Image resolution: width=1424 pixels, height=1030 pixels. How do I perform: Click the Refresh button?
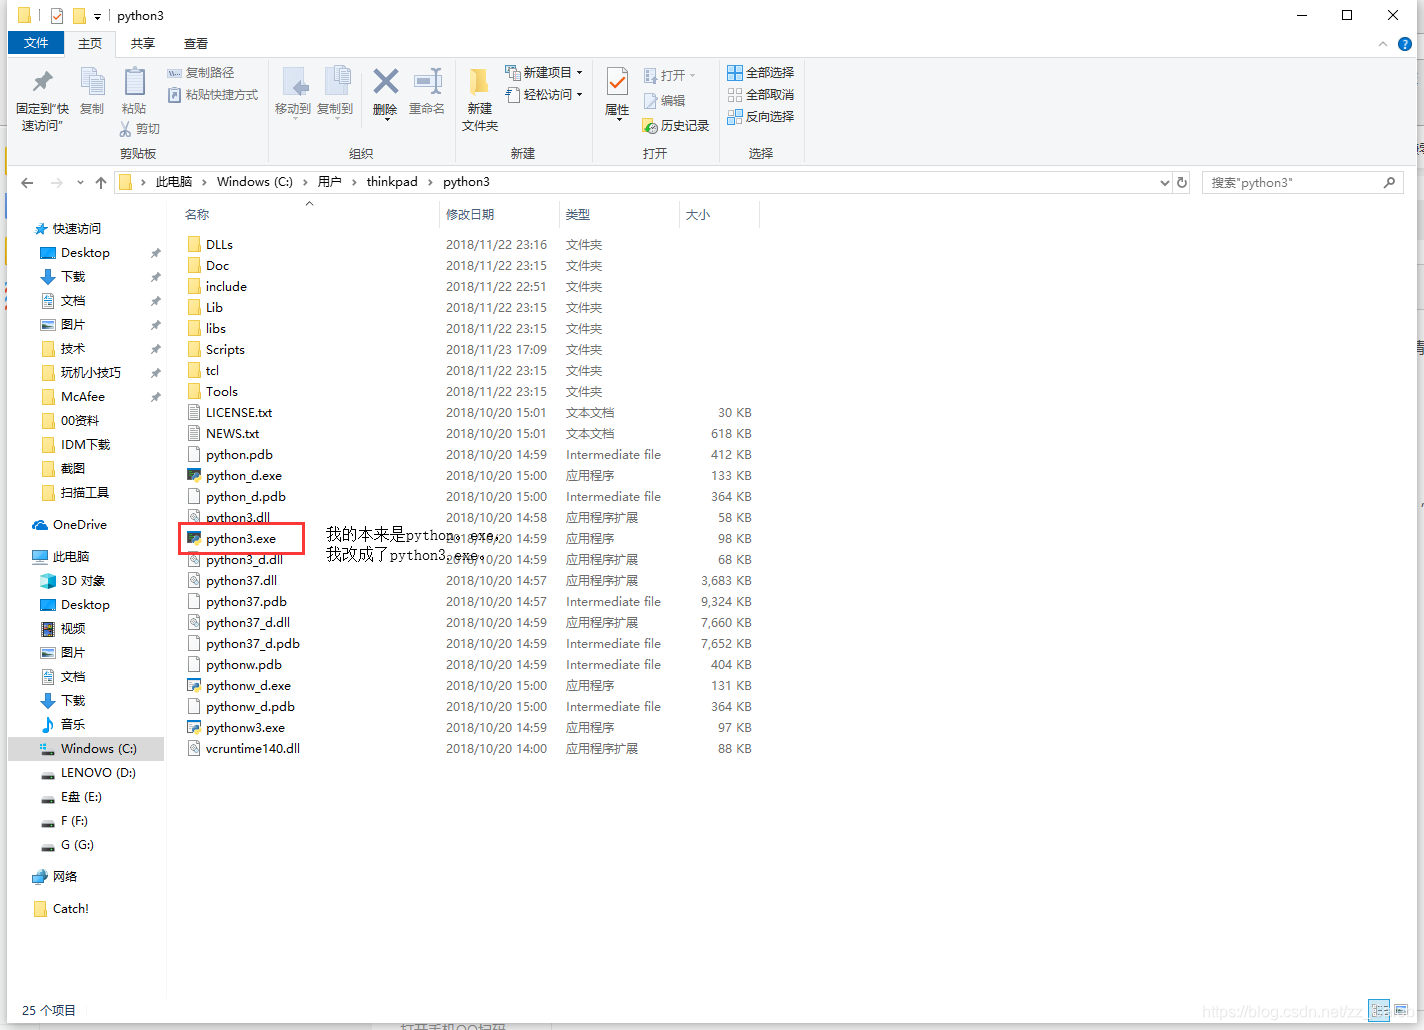coord(1182,183)
